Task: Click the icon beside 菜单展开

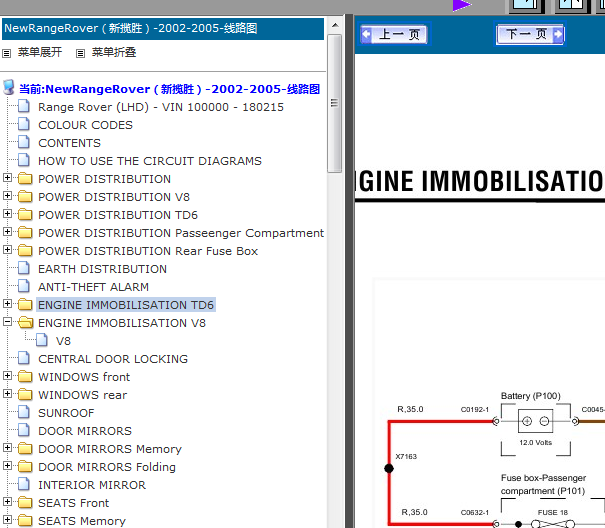Action: coord(7,53)
